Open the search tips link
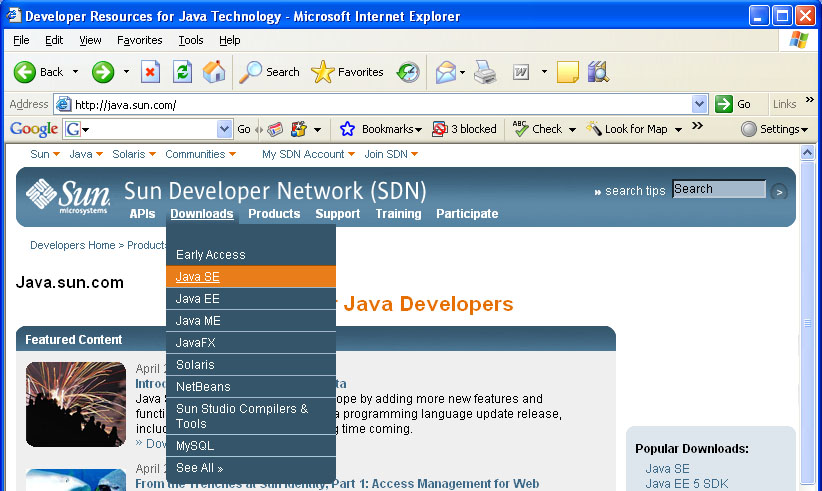Viewport: 822px width, 491px height. click(x=635, y=191)
